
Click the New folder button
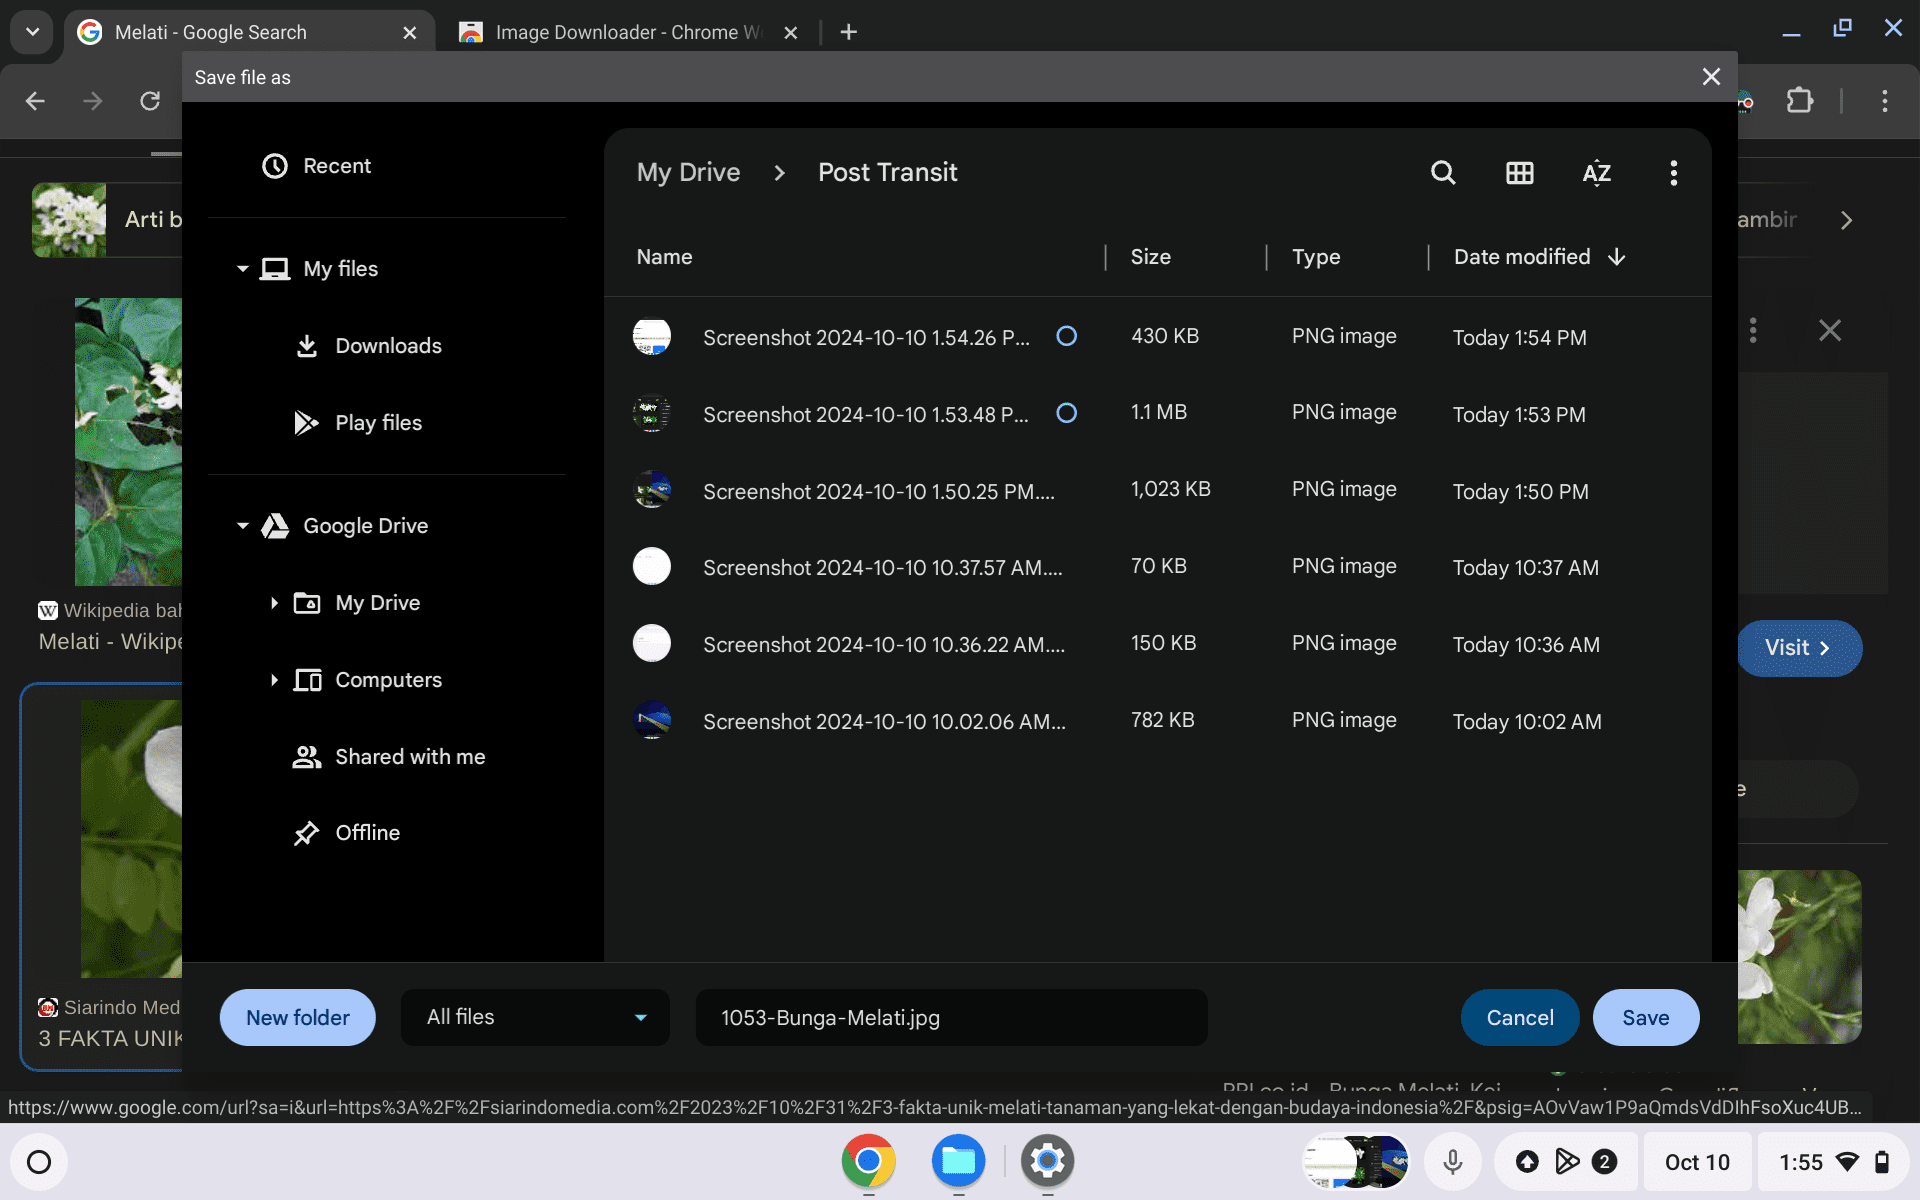tap(297, 1018)
